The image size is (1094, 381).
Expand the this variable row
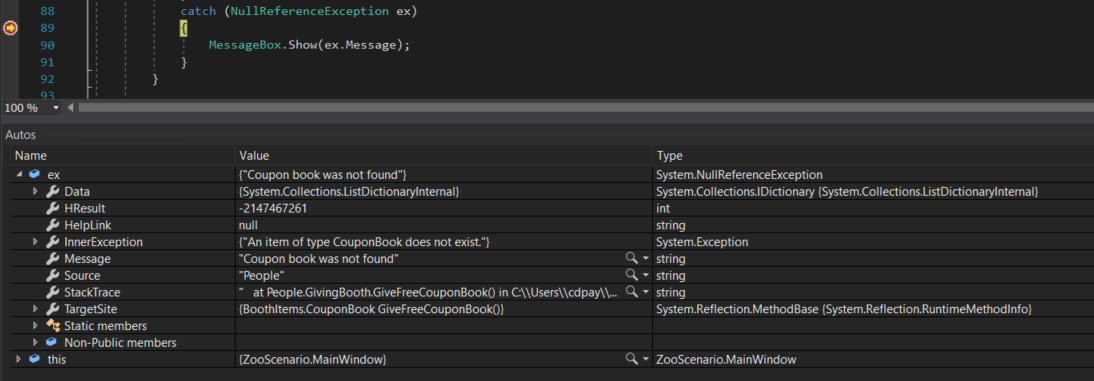(19, 359)
